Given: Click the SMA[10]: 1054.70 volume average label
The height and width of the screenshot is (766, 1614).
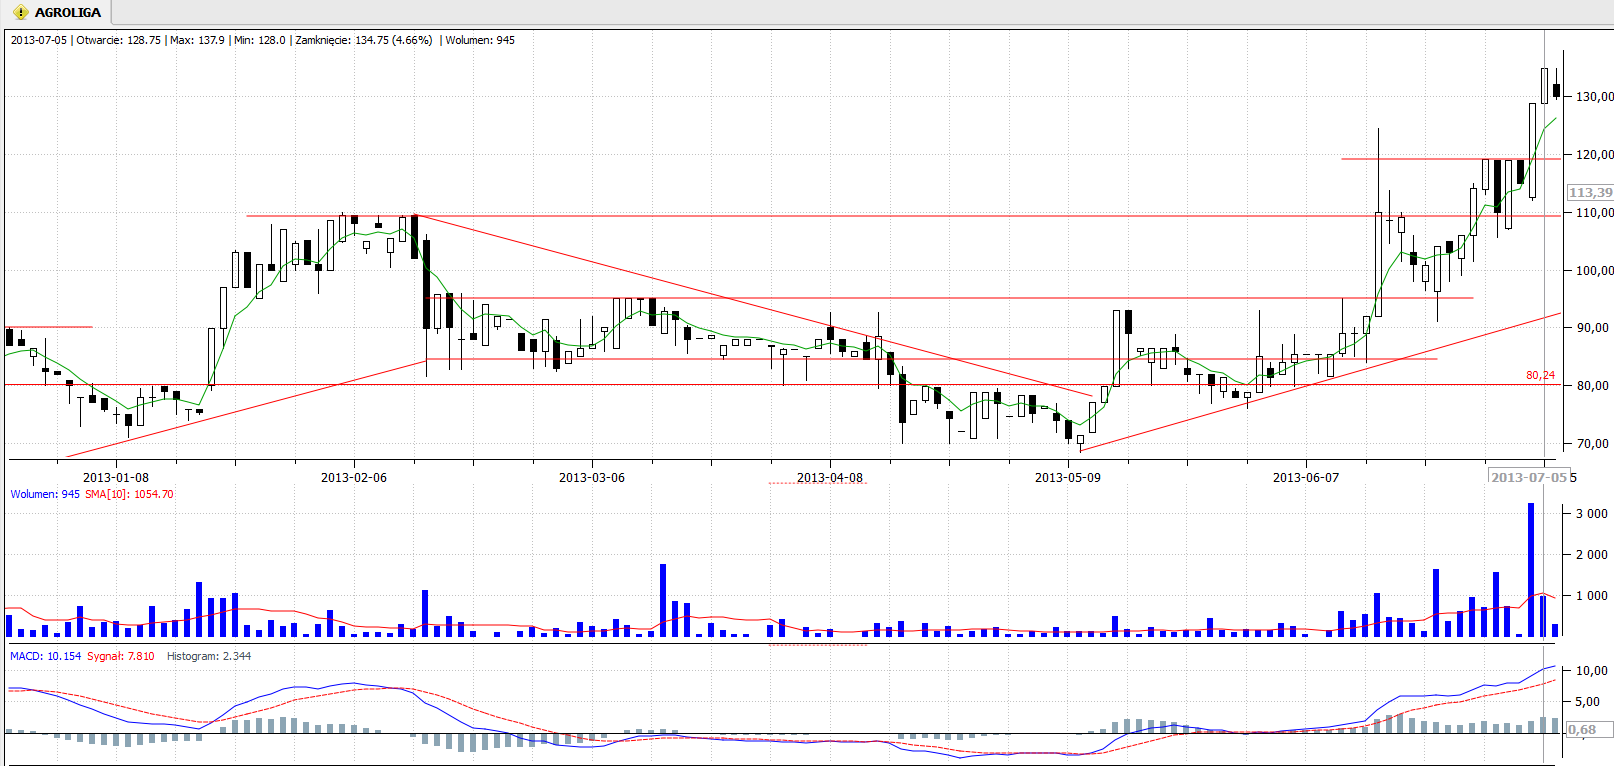Looking at the screenshot, I should point(129,494).
